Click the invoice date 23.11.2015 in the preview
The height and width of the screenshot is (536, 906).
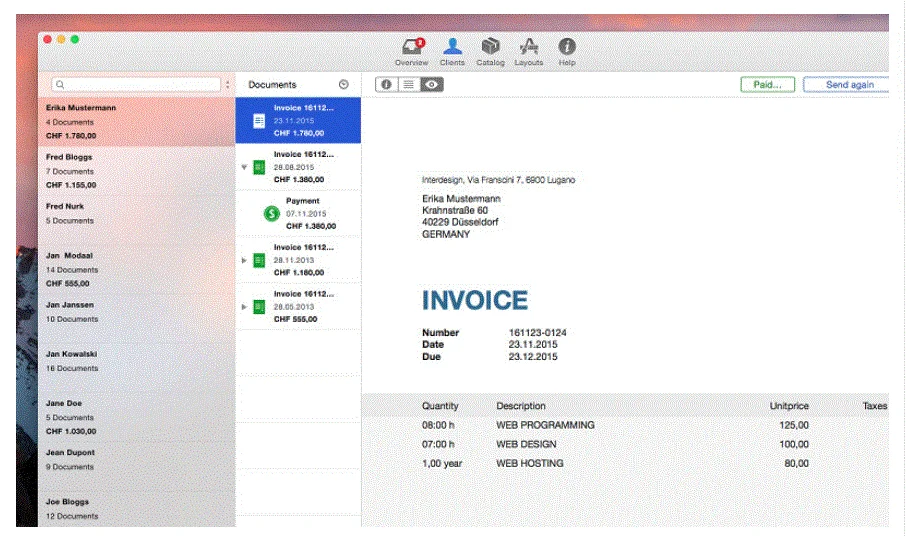(533, 344)
